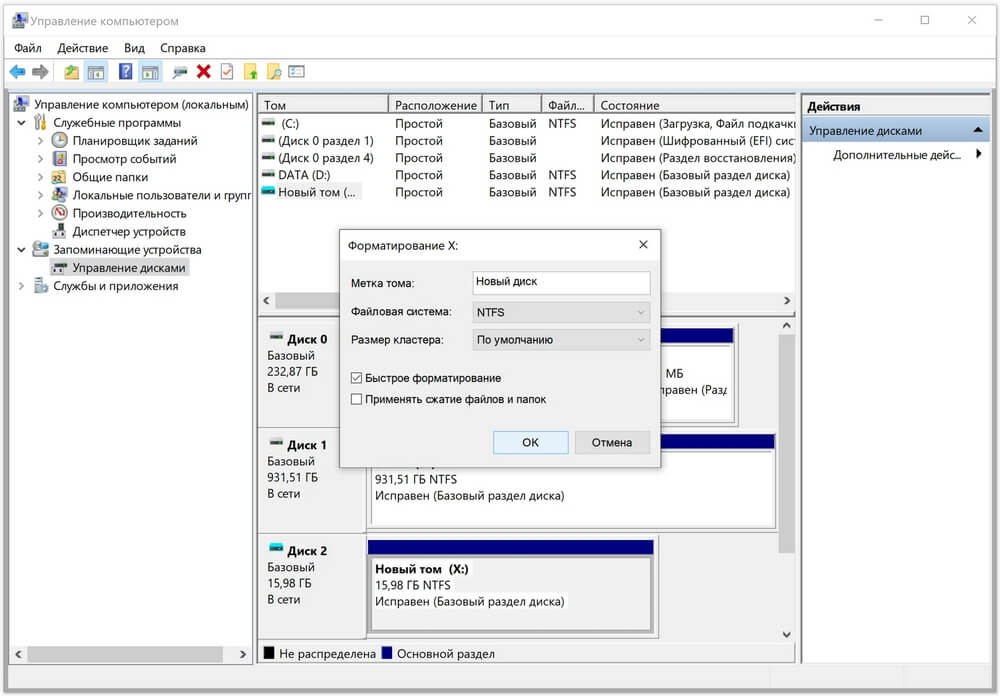Viewport: 1000px width, 696px height.
Task: Open the View menu (Вид)
Action: 134,48
